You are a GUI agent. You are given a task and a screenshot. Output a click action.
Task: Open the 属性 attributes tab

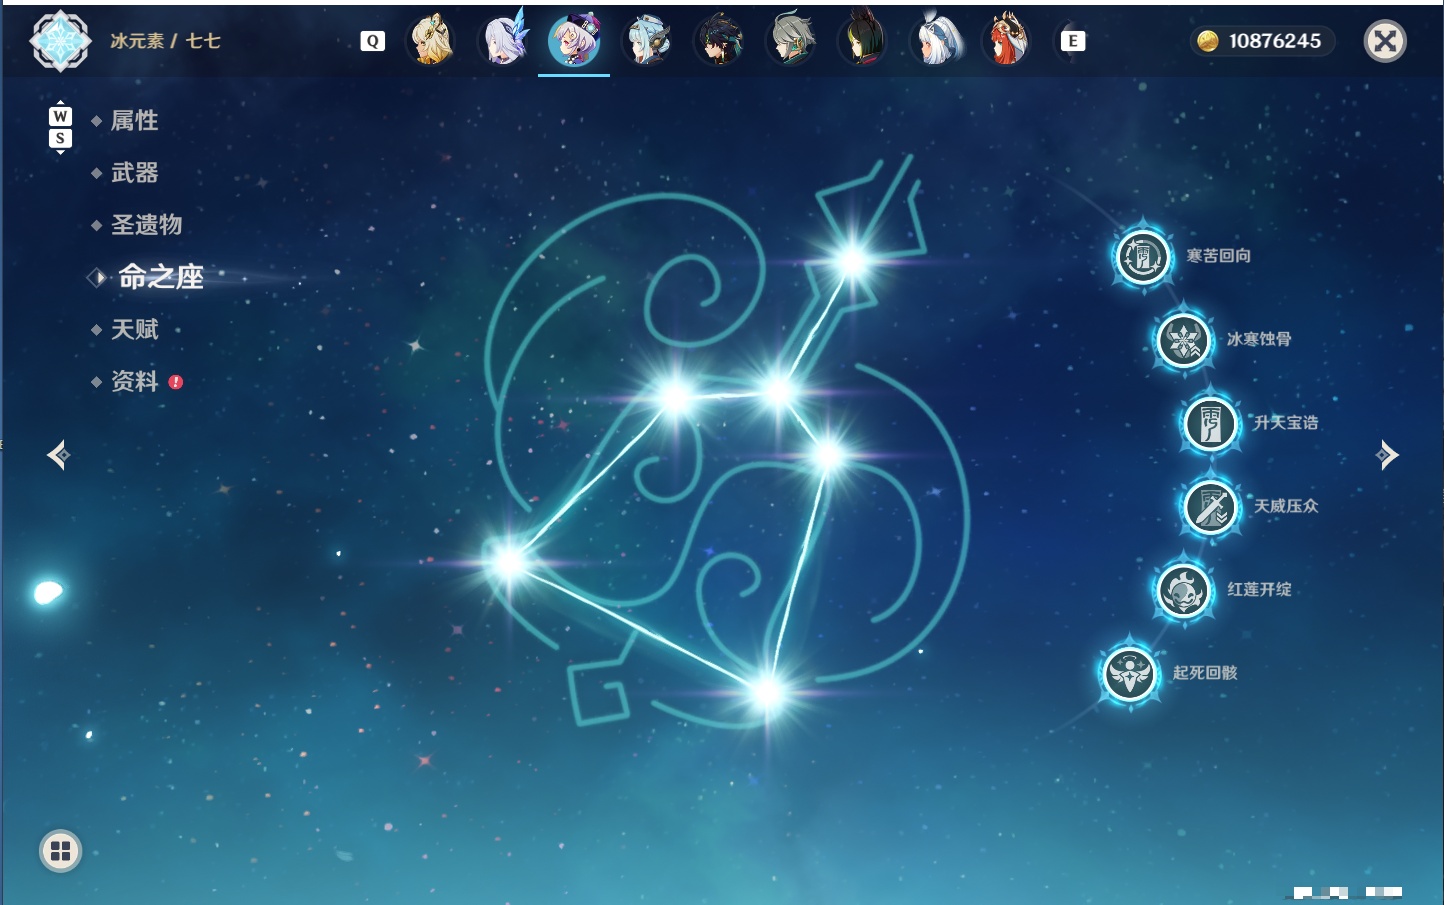(x=134, y=121)
